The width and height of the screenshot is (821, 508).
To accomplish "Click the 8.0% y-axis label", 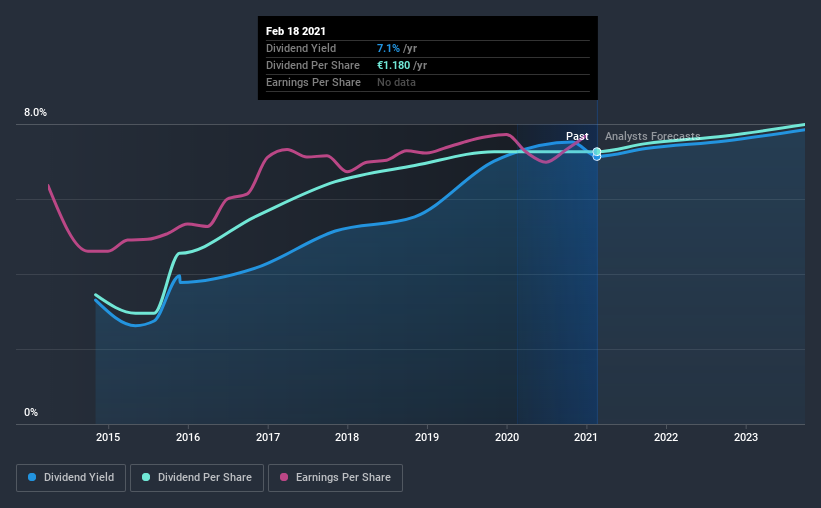I will [35, 113].
